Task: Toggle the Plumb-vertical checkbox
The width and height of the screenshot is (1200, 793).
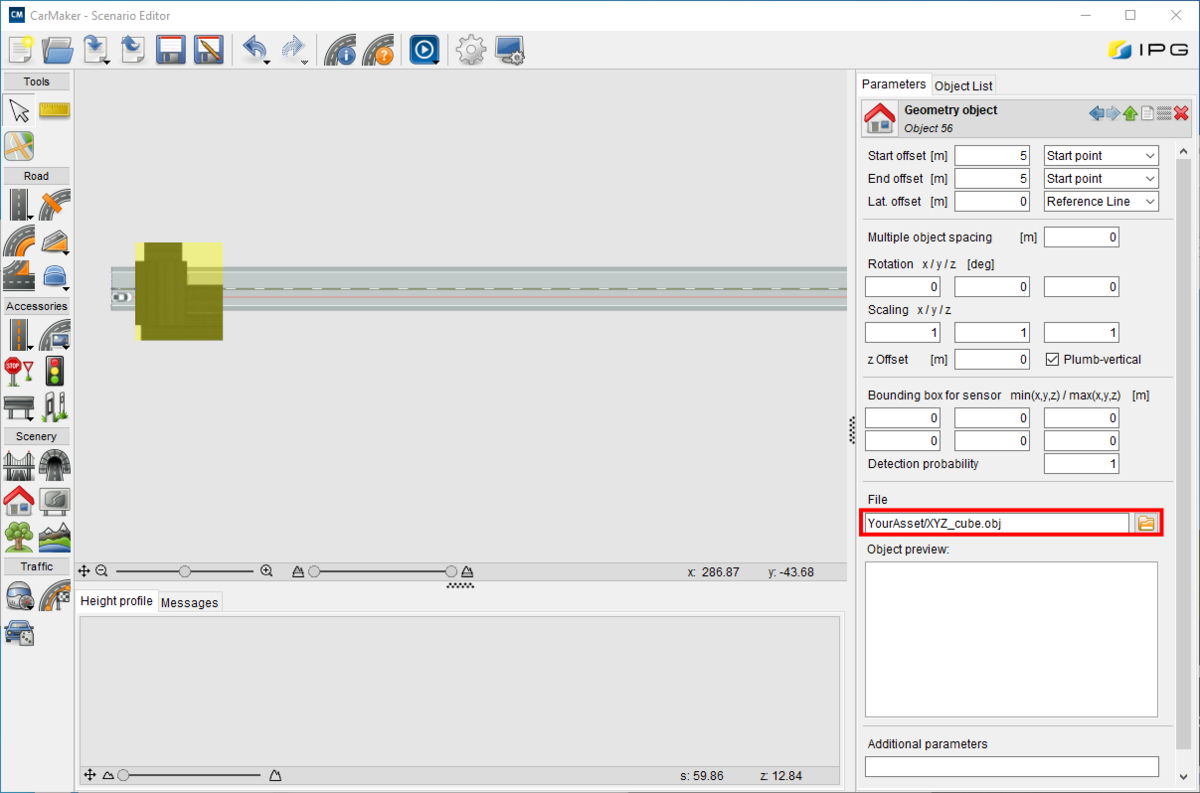Action: point(1052,359)
